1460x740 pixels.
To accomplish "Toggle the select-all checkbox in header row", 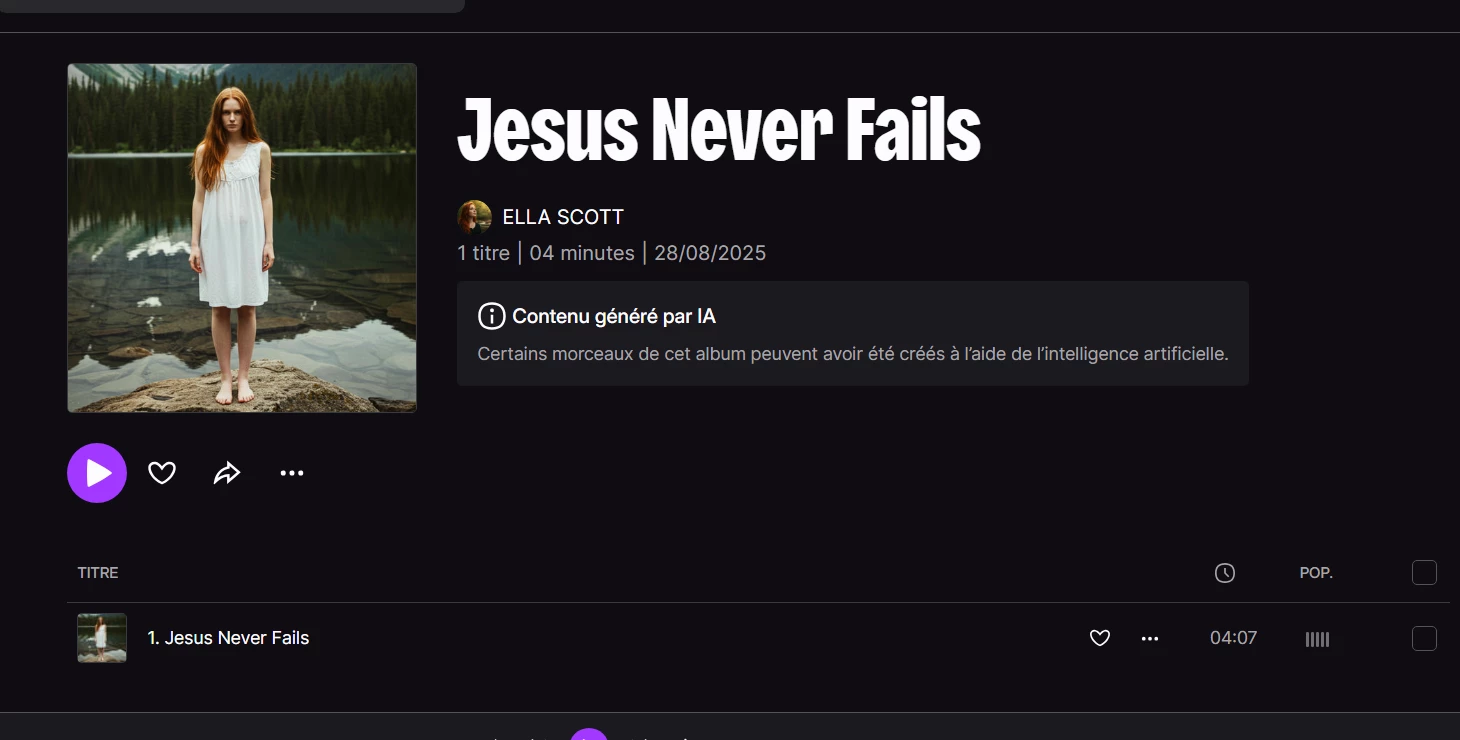I will pyautogui.click(x=1424, y=573).
